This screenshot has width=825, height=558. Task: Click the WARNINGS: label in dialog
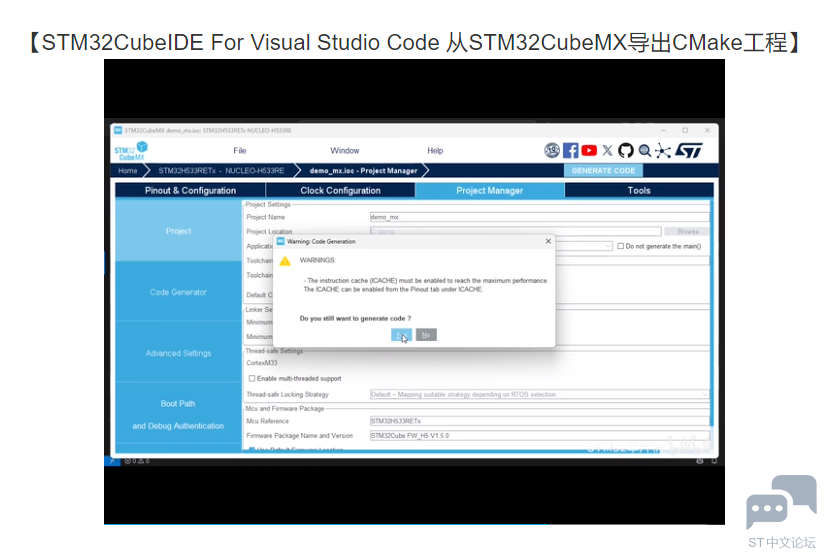pyautogui.click(x=317, y=260)
